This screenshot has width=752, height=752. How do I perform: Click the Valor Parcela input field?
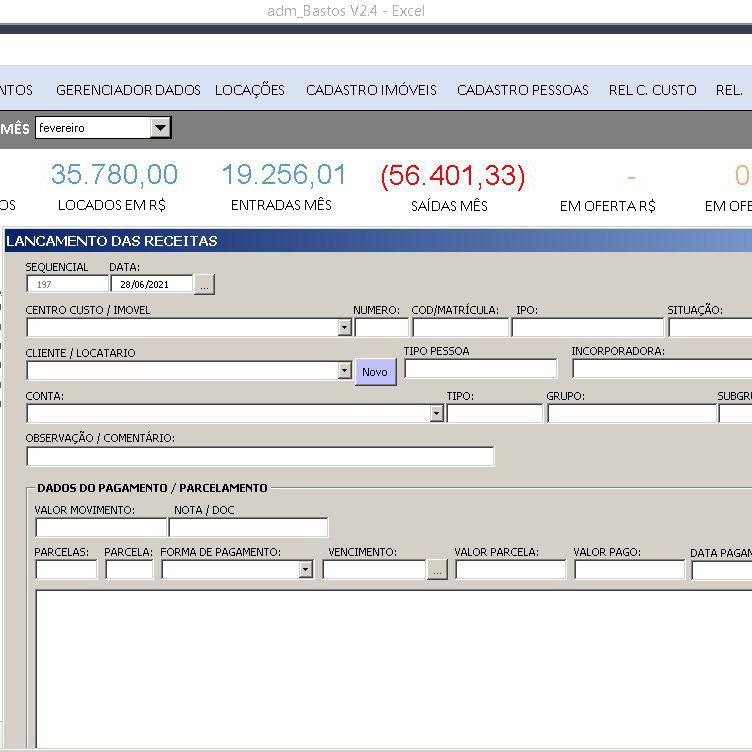(510, 570)
